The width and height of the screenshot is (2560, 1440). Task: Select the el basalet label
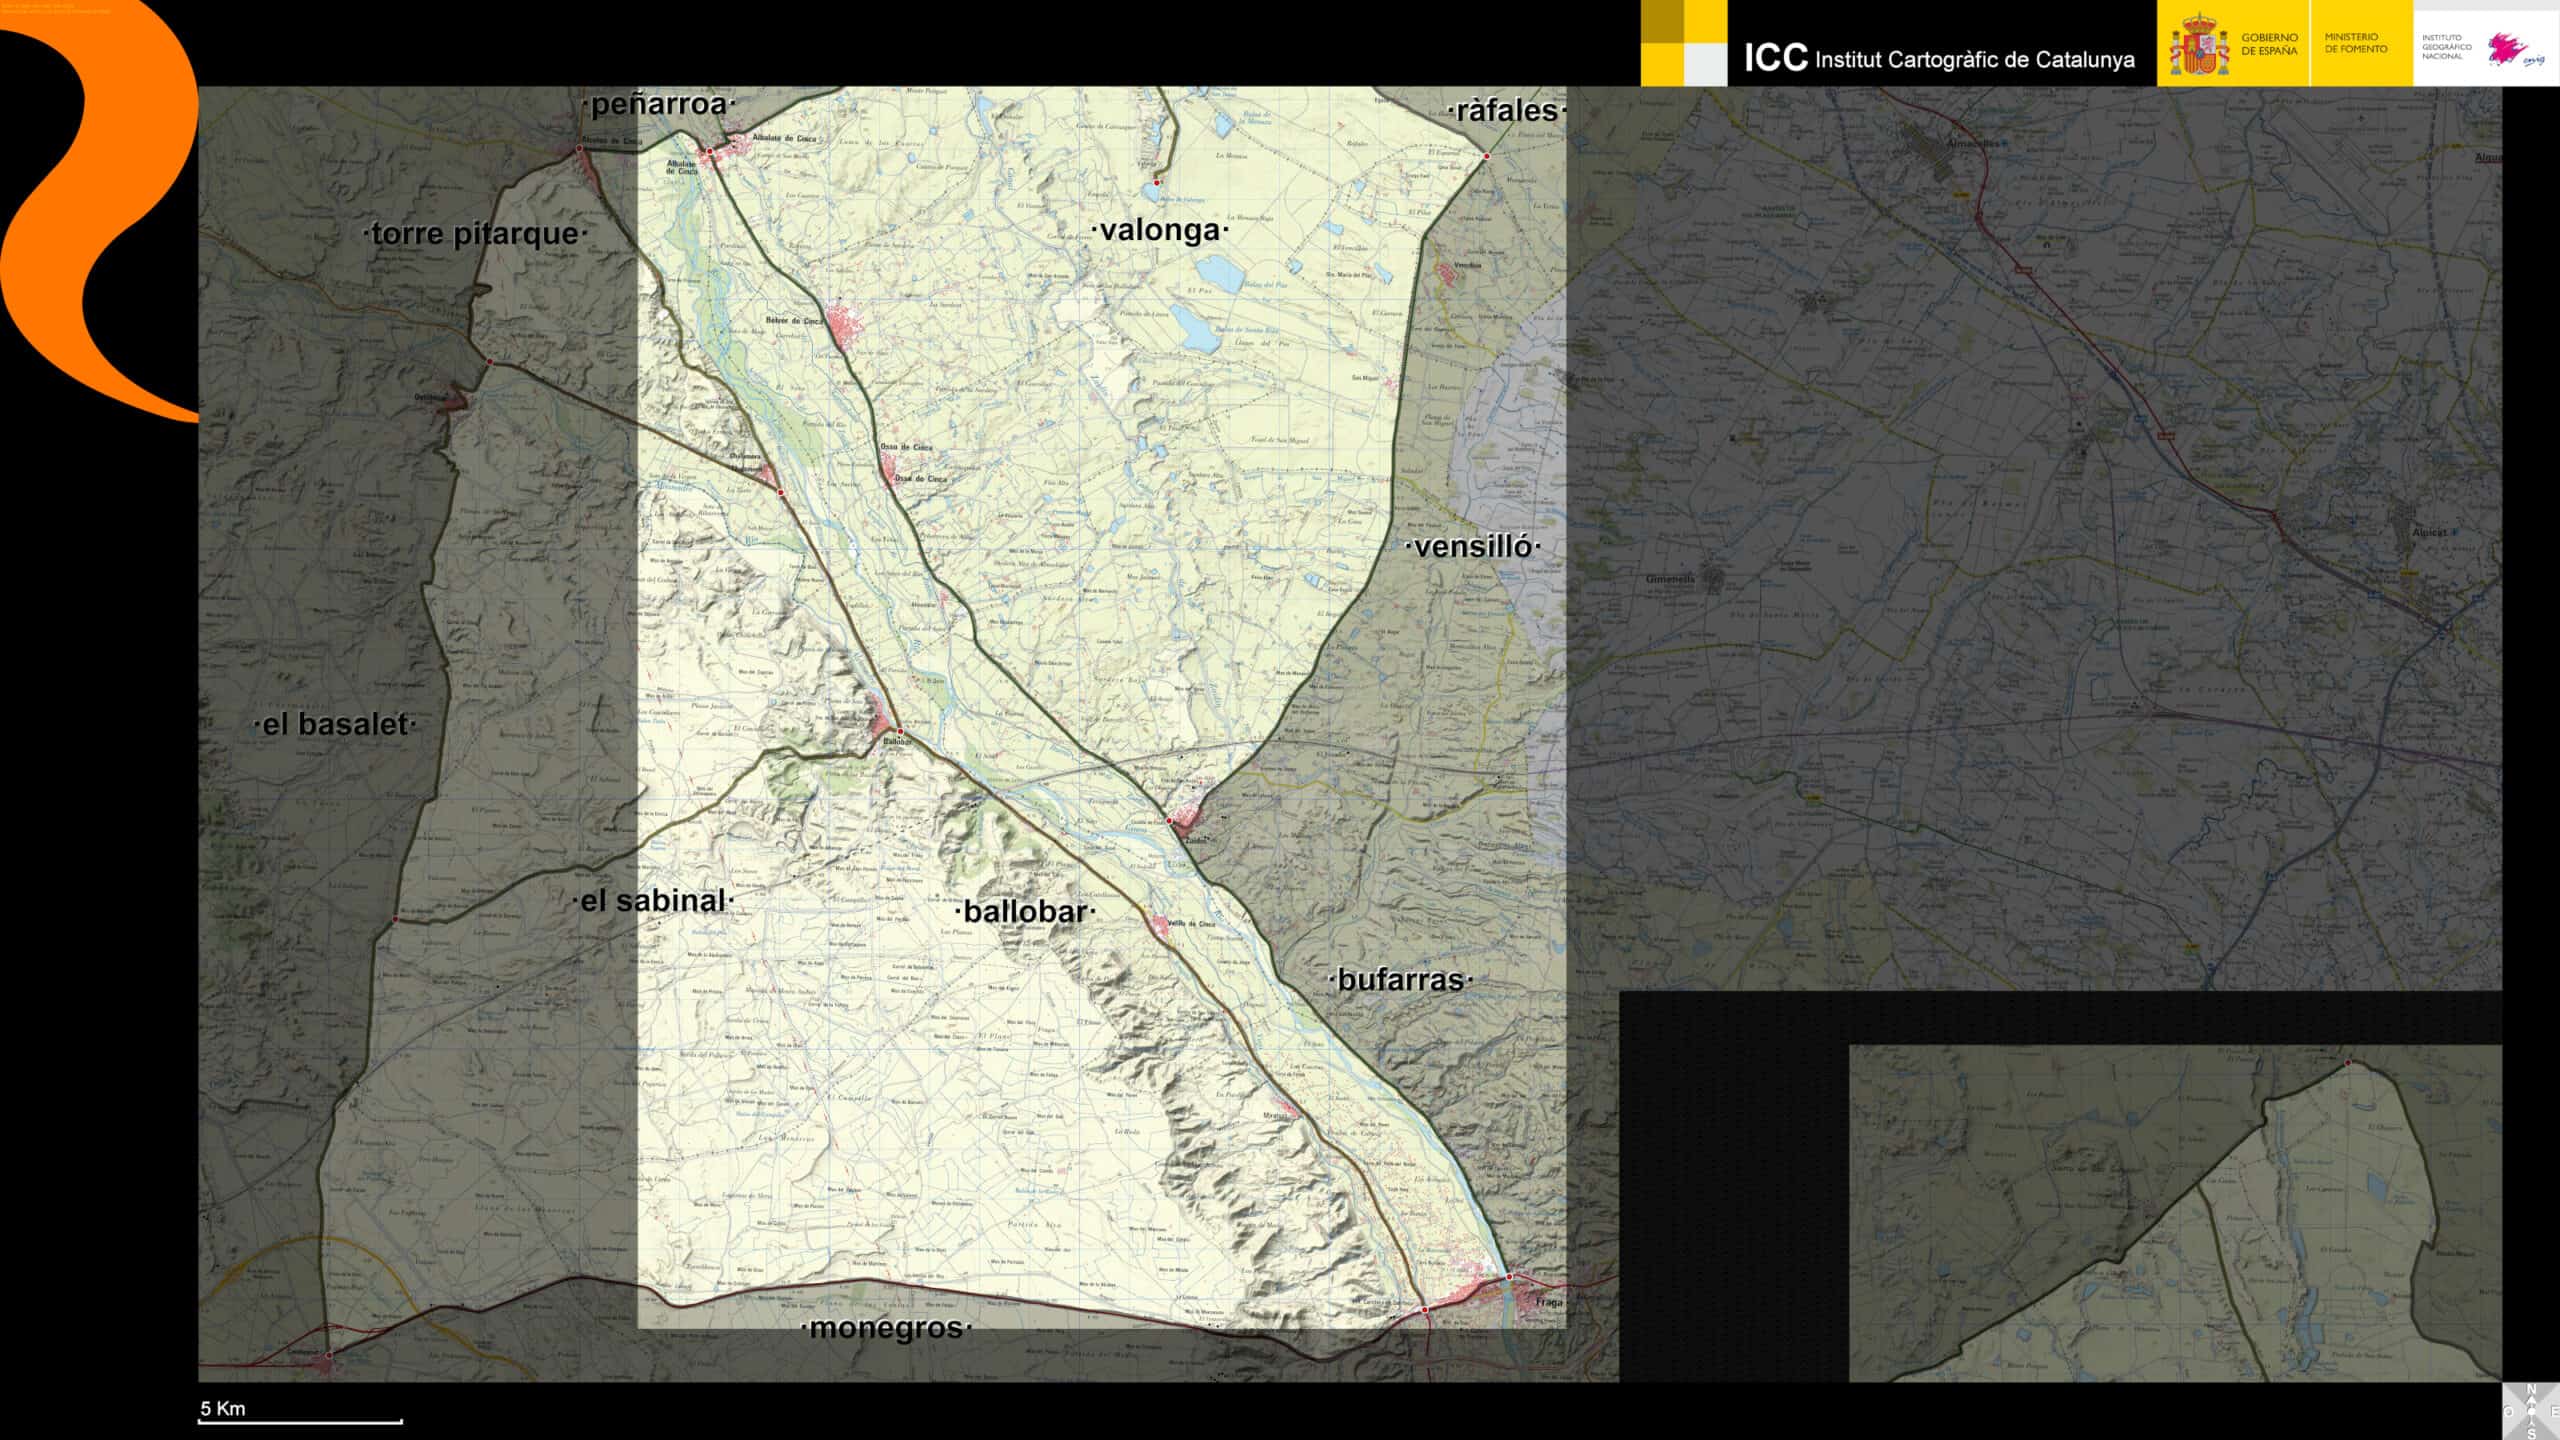335,724
